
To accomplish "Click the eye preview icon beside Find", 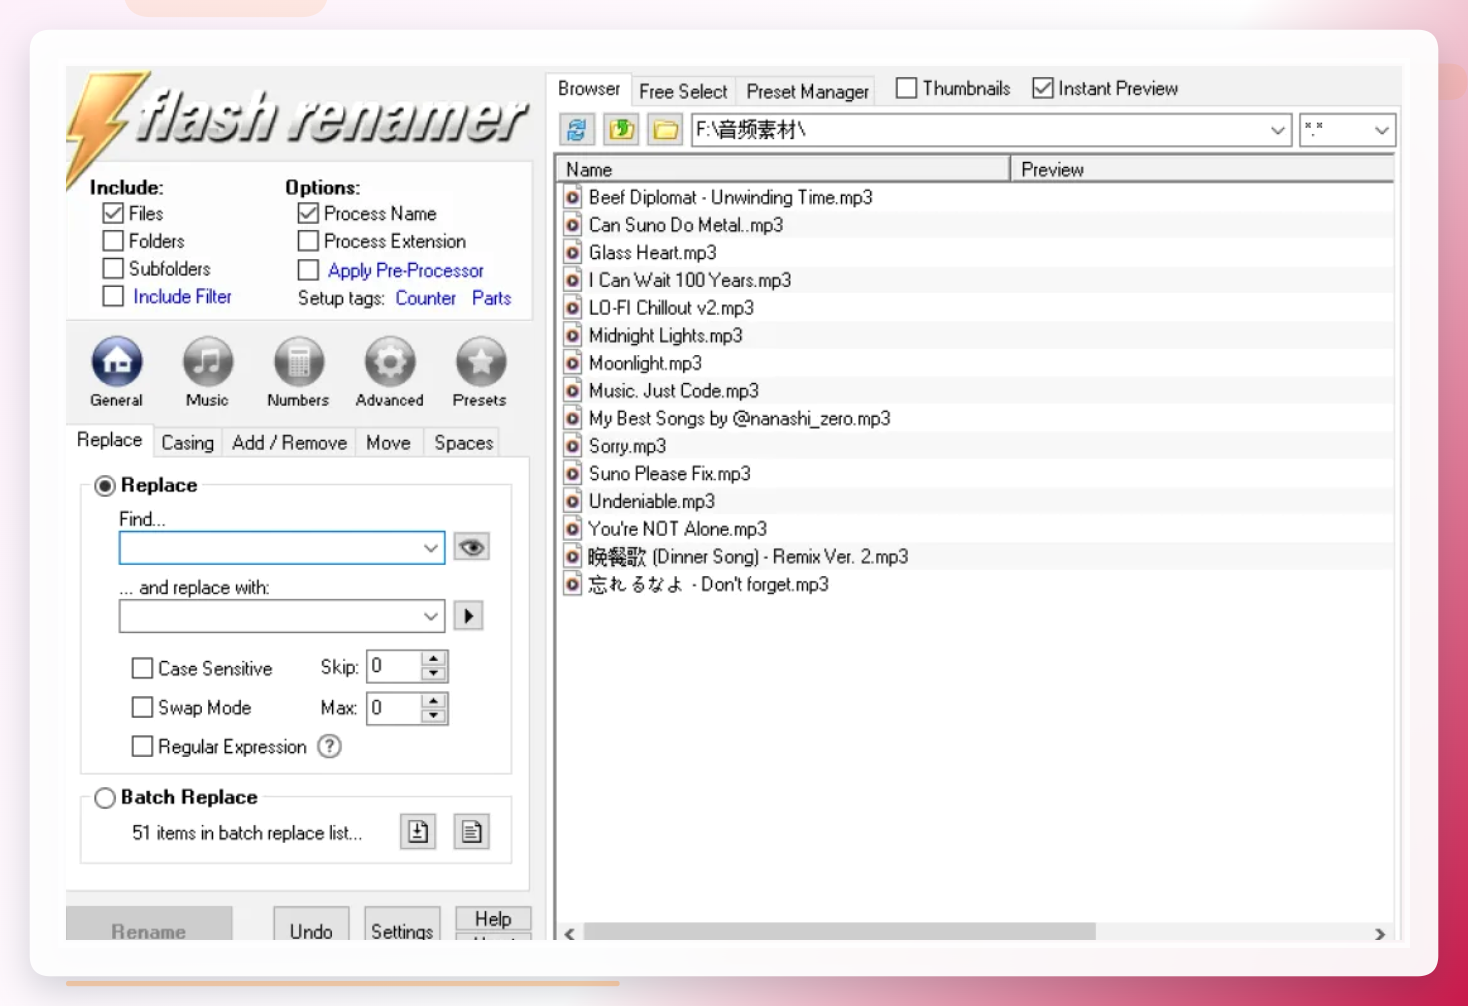I will 472,547.
